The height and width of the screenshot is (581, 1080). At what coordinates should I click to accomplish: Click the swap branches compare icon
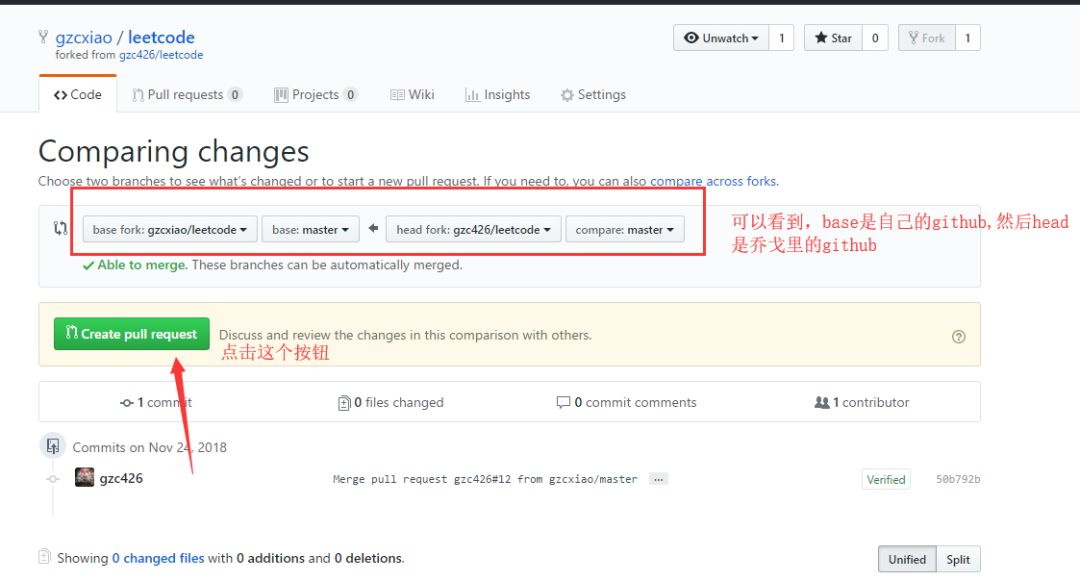pos(61,228)
